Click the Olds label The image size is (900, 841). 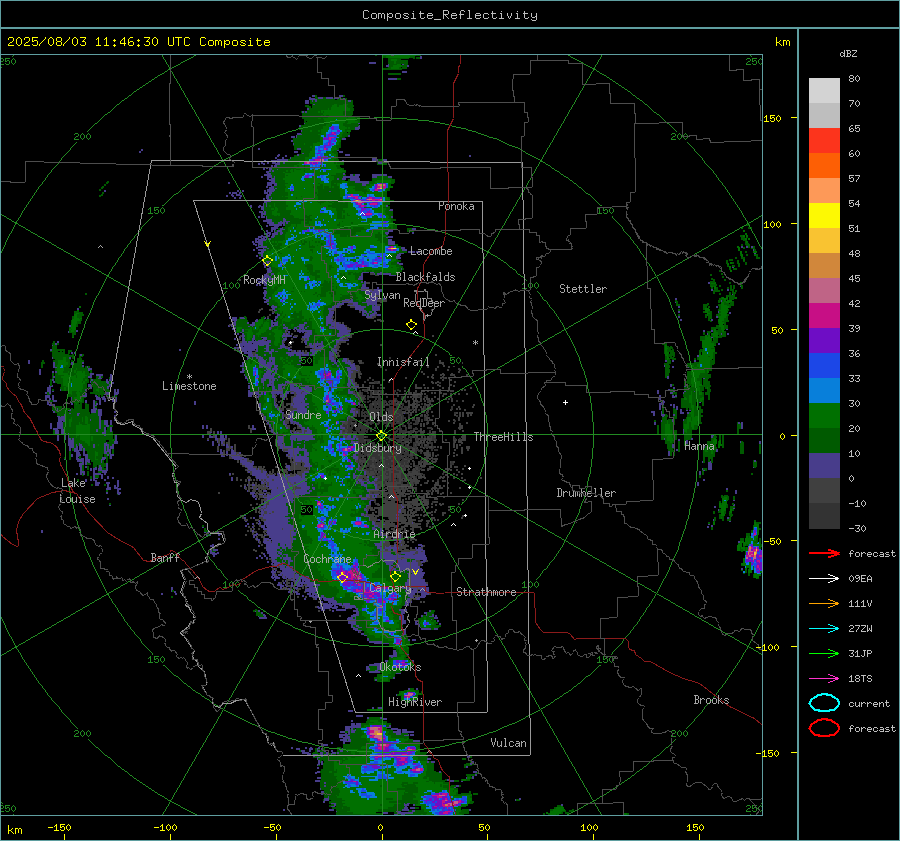pos(381,417)
